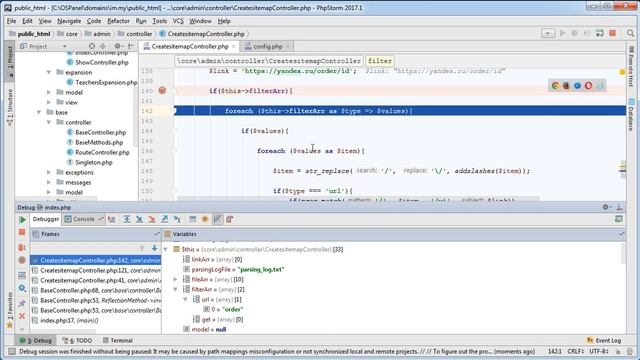Expand the exceptions folder
This screenshot has height=360, width=640.
coord(49,172)
